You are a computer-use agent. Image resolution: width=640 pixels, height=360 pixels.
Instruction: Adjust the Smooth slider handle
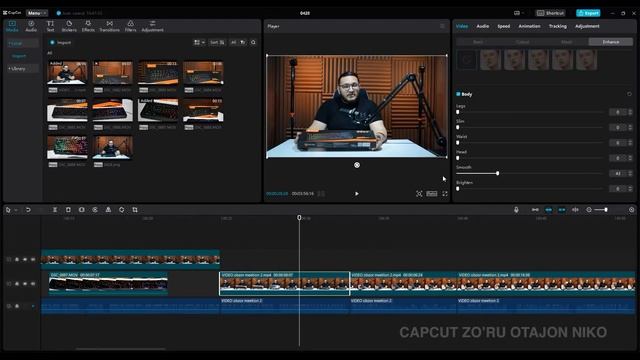point(498,173)
